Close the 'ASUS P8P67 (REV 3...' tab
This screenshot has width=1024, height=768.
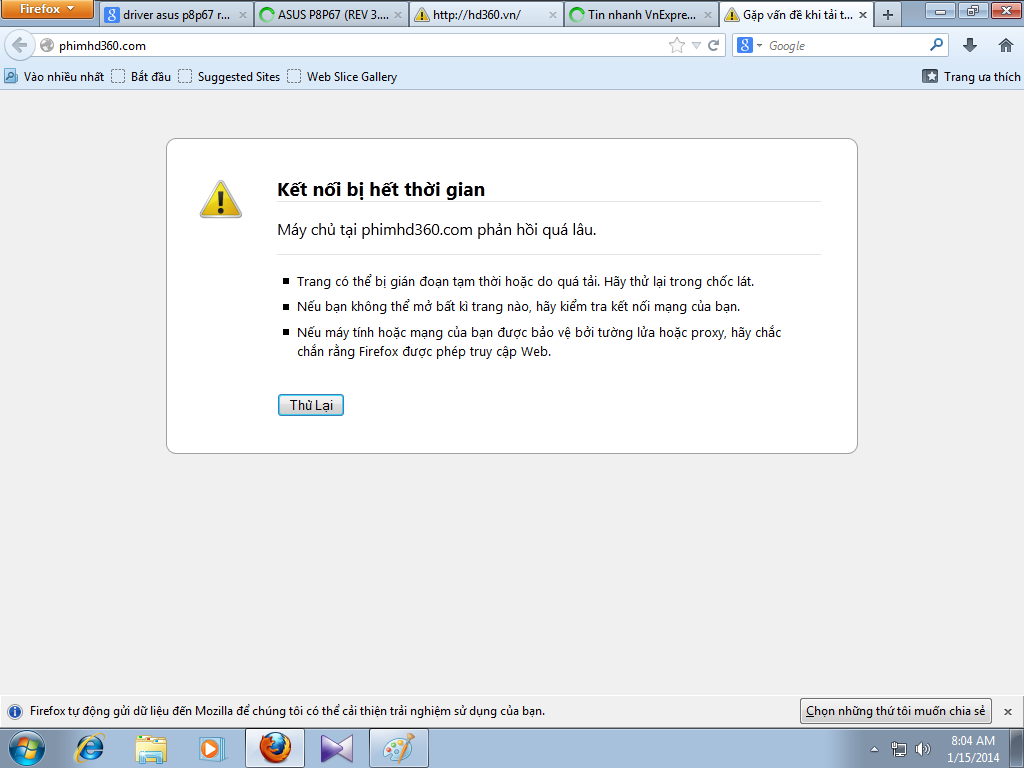tap(398, 14)
